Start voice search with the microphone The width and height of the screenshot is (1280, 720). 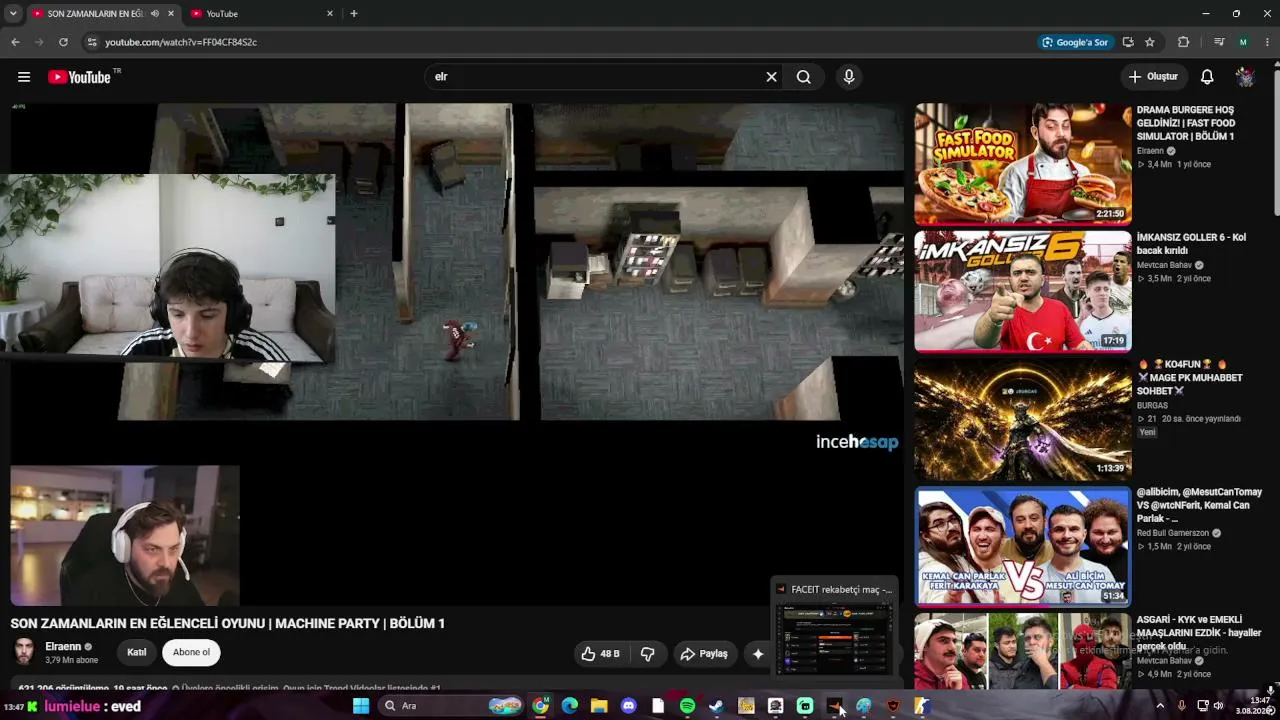pyautogui.click(x=849, y=77)
